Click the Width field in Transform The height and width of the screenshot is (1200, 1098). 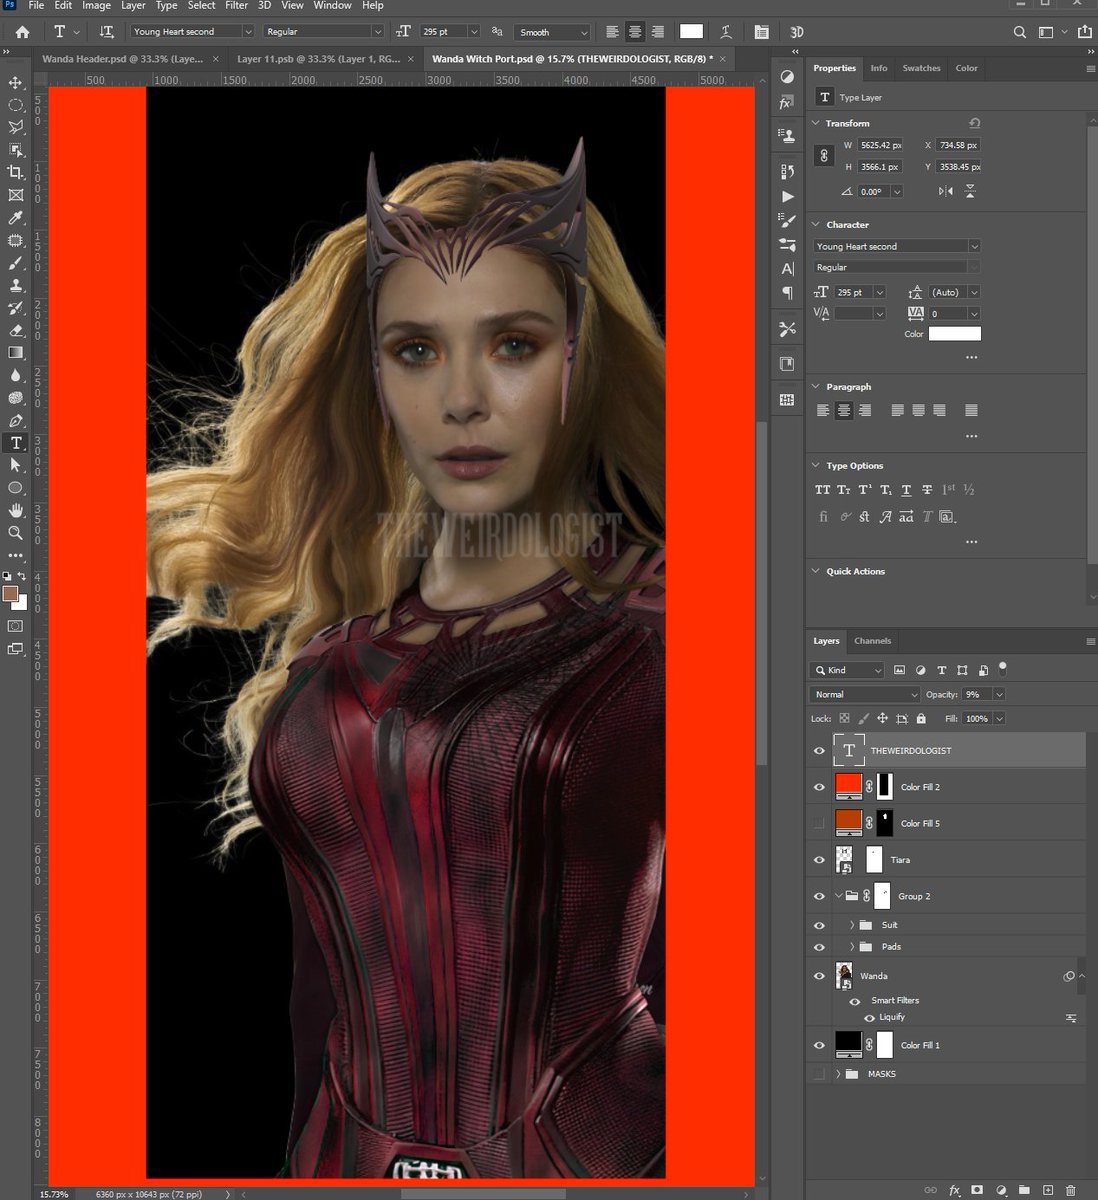coord(881,145)
